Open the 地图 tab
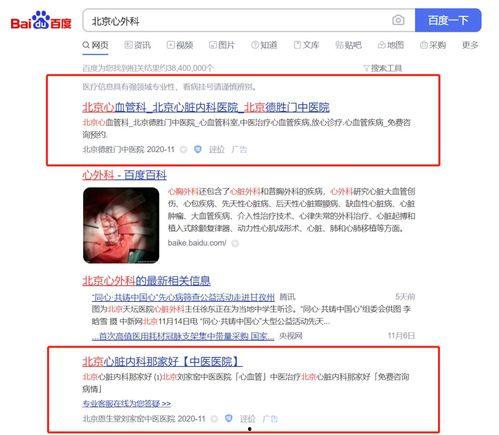 (391, 45)
